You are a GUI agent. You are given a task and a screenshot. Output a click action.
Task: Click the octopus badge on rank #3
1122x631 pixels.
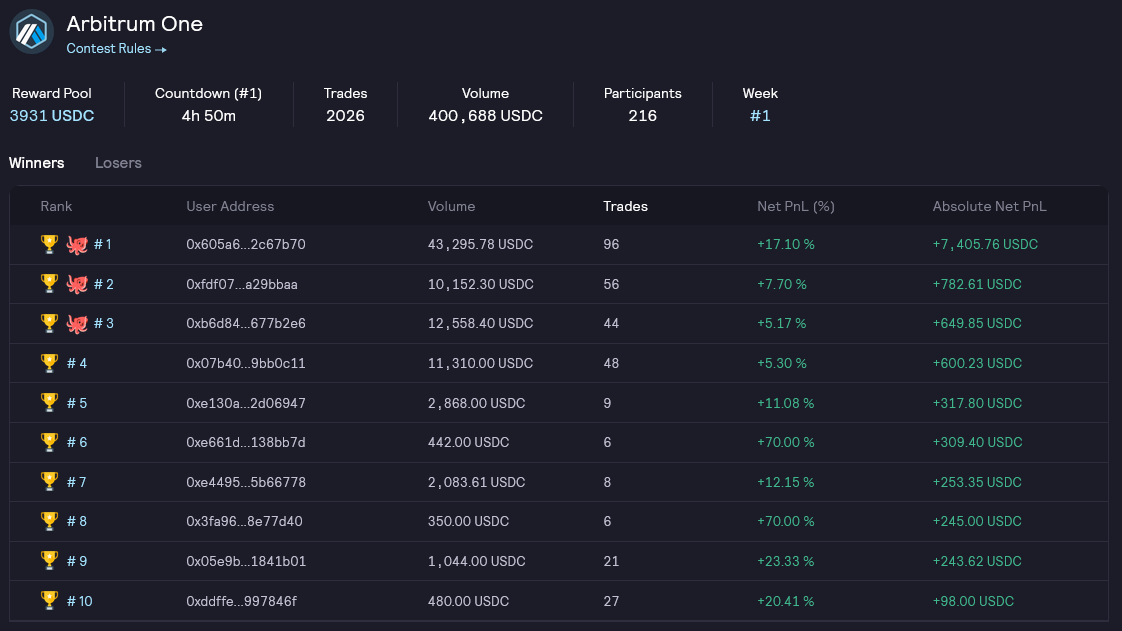[77, 324]
